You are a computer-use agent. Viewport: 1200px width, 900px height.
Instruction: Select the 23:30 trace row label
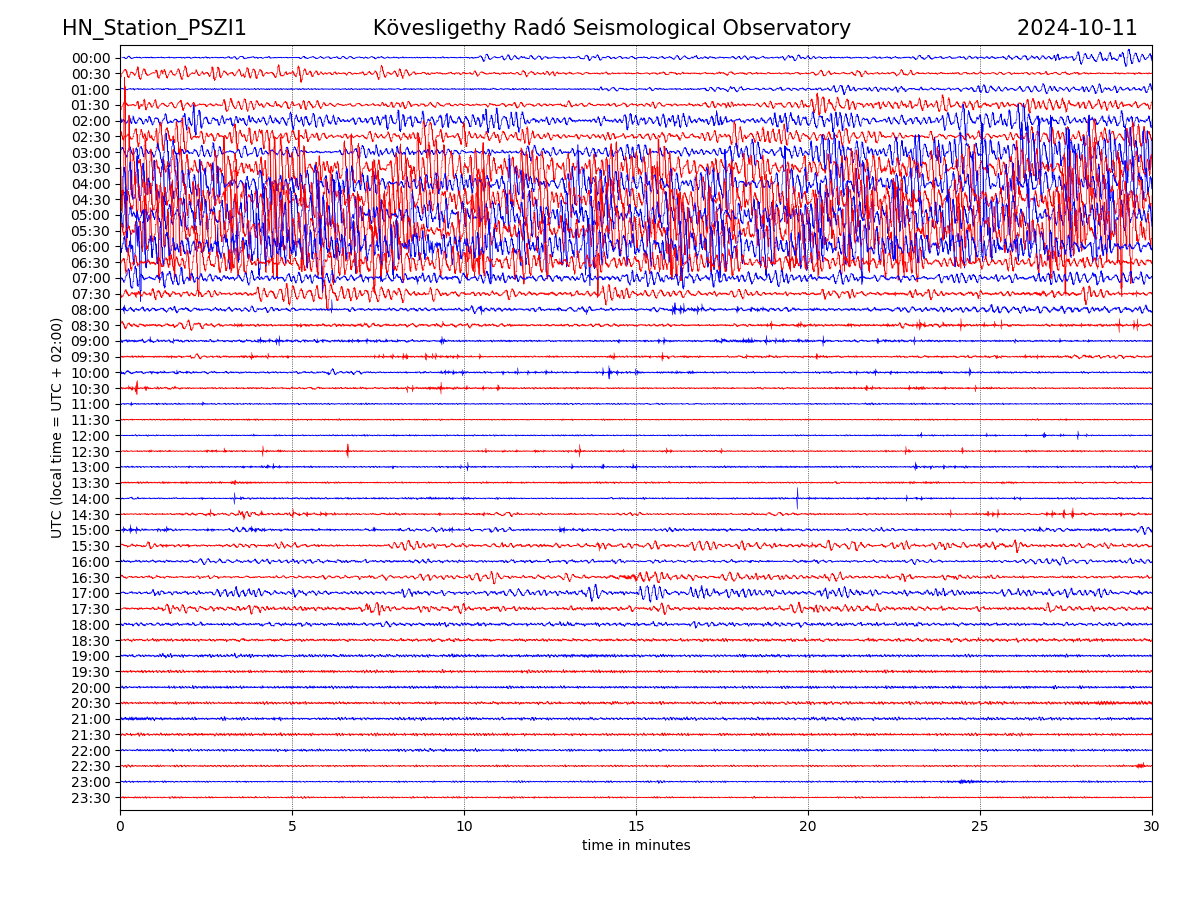(91, 798)
